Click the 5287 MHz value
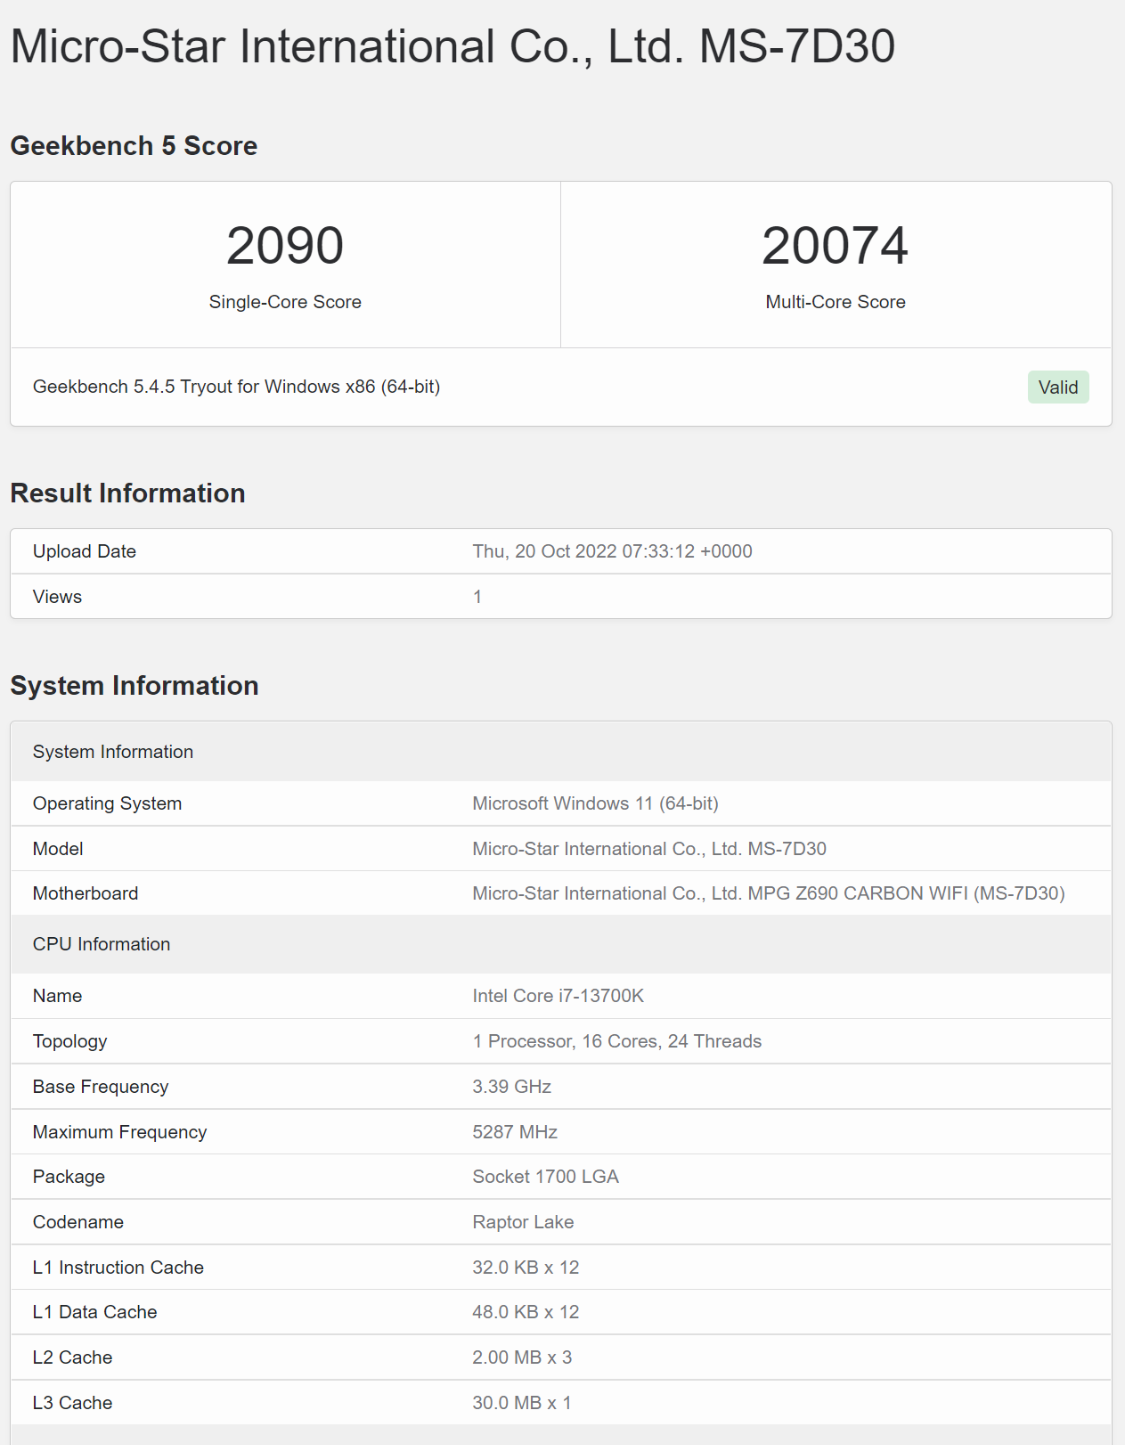 click(x=515, y=1132)
